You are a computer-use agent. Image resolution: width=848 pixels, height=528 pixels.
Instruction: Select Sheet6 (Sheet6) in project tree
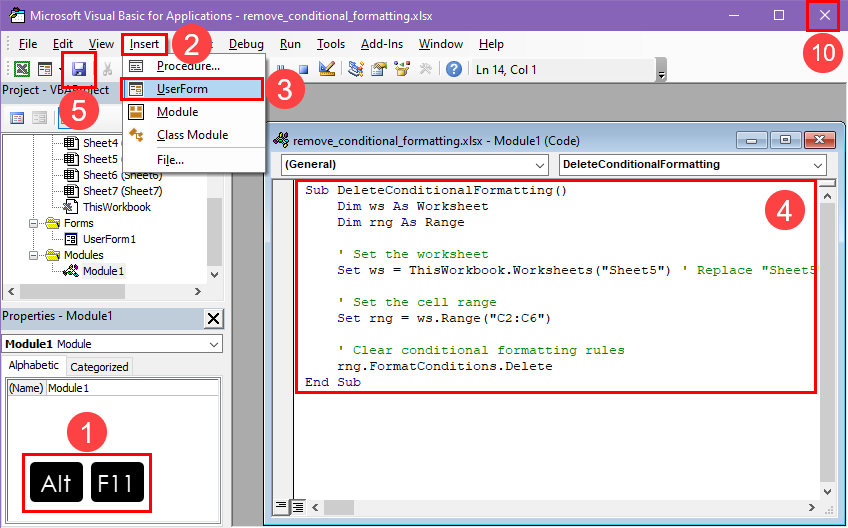pos(122,175)
